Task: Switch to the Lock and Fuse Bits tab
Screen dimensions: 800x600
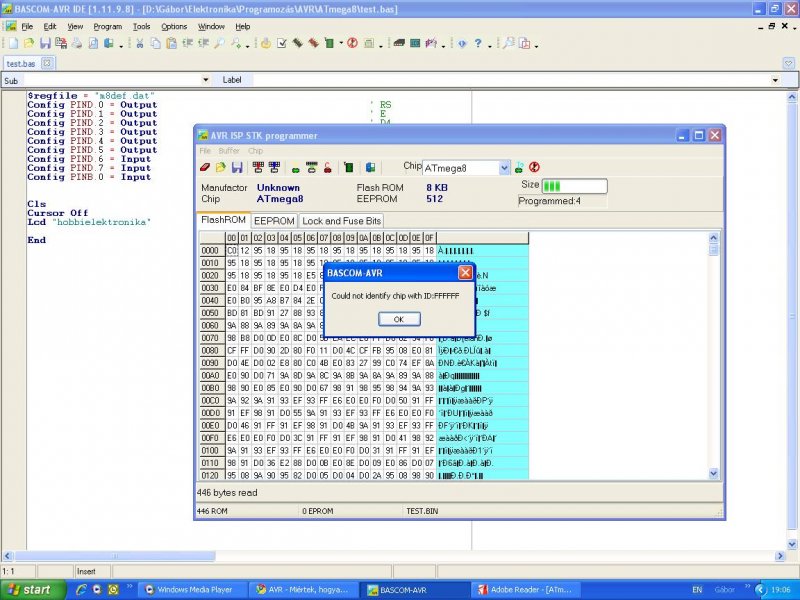Action: tap(341, 221)
